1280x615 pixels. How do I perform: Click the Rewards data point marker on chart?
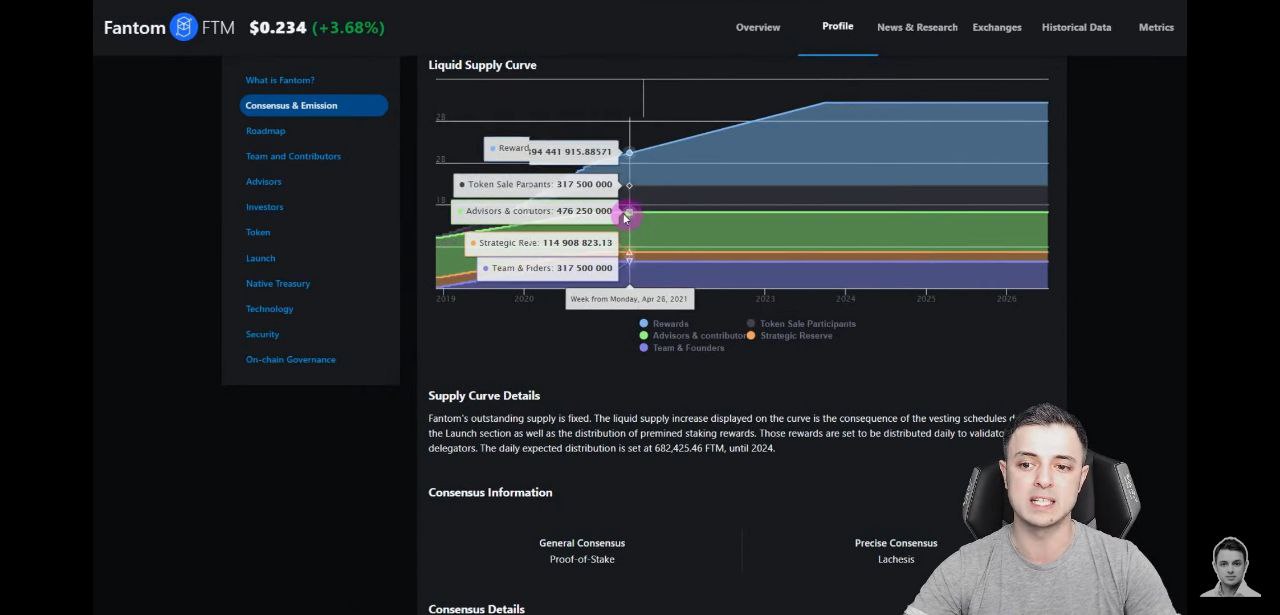[629, 153]
